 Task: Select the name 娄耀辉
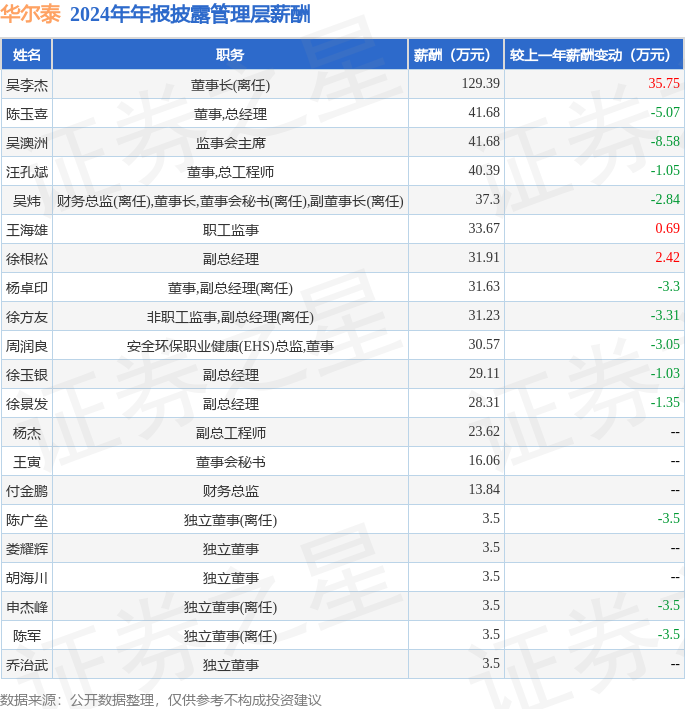[x=27, y=549]
